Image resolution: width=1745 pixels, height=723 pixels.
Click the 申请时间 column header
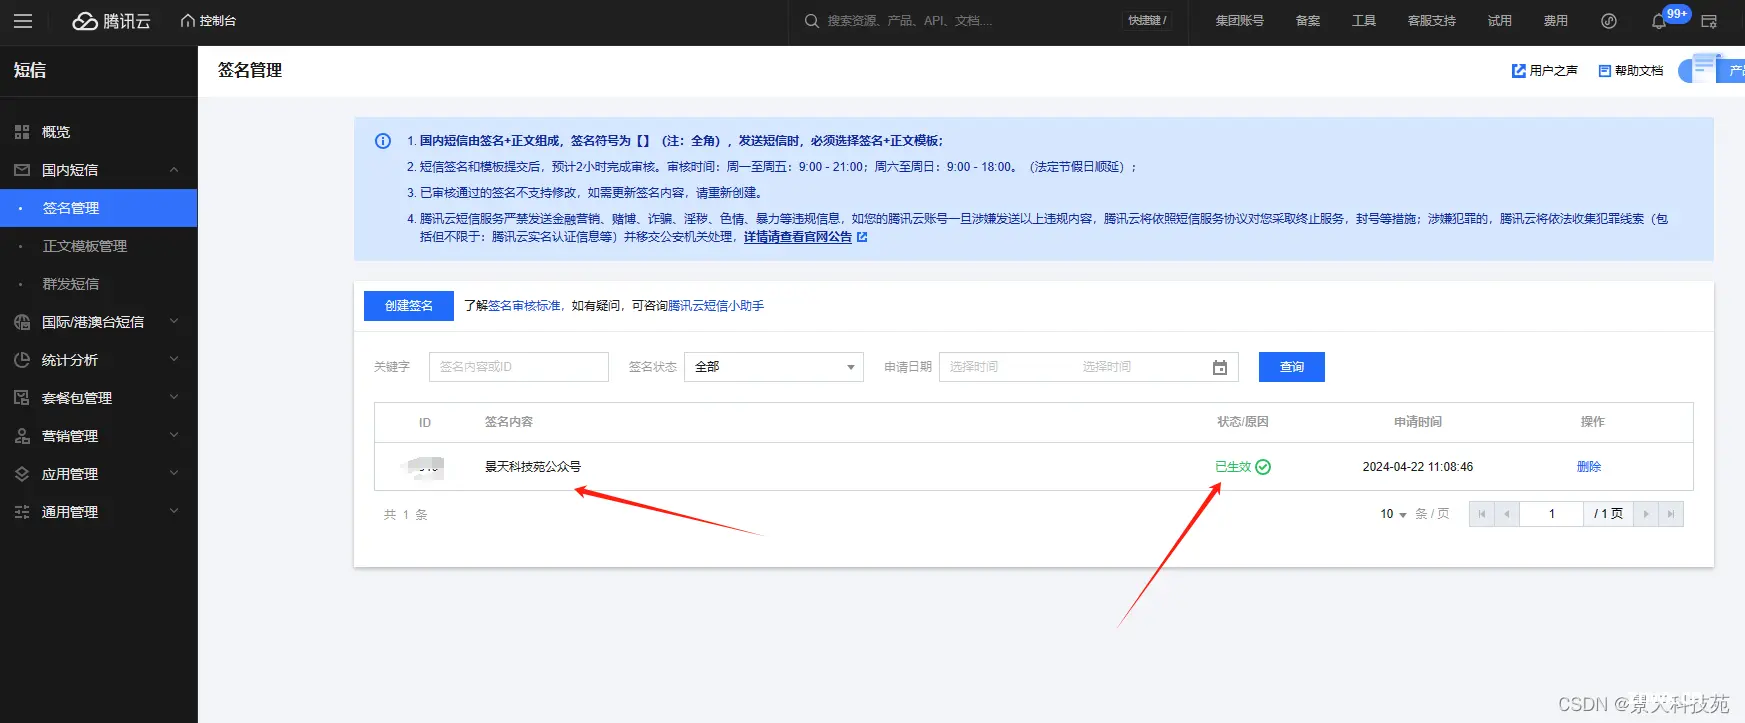(1418, 422)
